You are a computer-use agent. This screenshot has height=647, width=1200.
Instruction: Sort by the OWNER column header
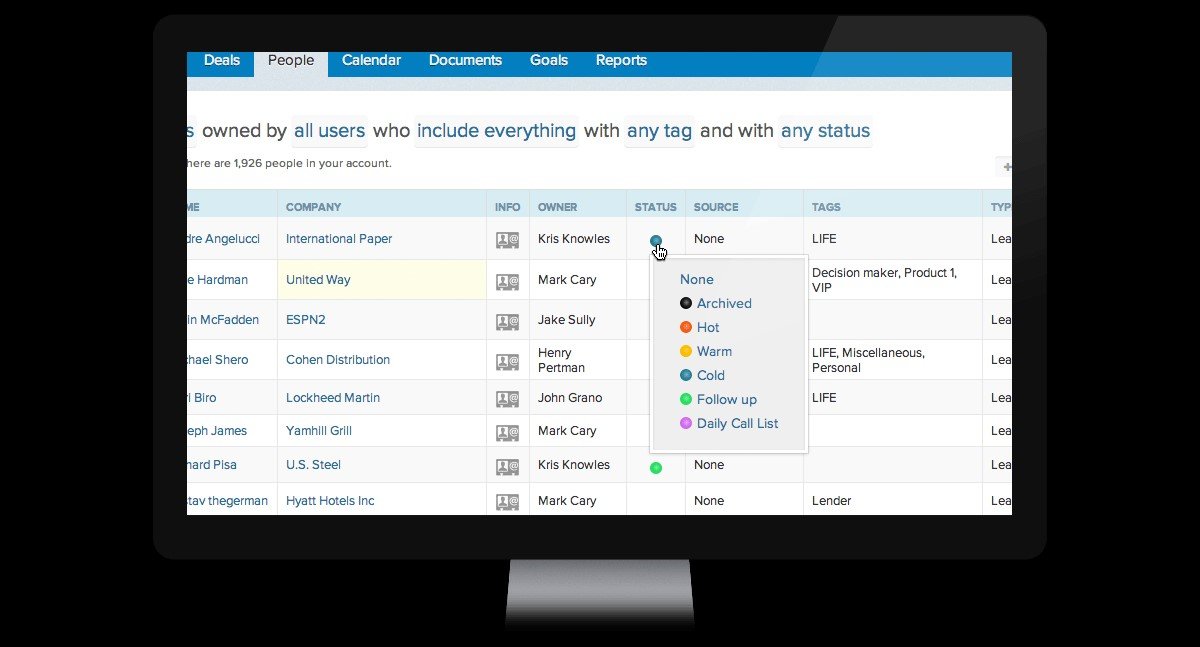pyautogui.click(x=557, y=207)
